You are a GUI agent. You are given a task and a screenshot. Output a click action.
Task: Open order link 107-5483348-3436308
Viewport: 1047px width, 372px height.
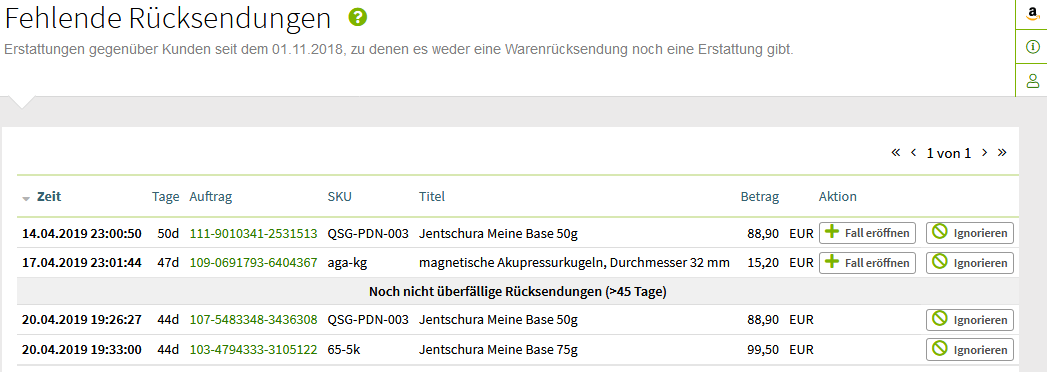click(254, 321)
